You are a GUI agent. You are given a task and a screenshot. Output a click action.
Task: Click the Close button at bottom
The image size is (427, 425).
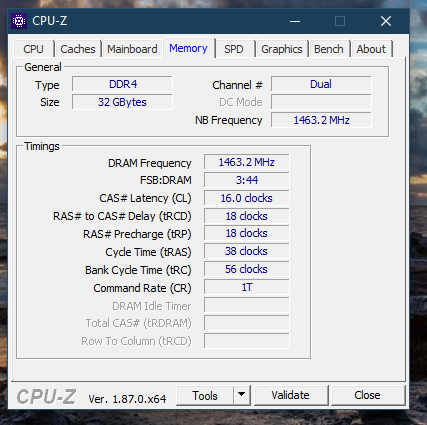[x=367, y=395]
